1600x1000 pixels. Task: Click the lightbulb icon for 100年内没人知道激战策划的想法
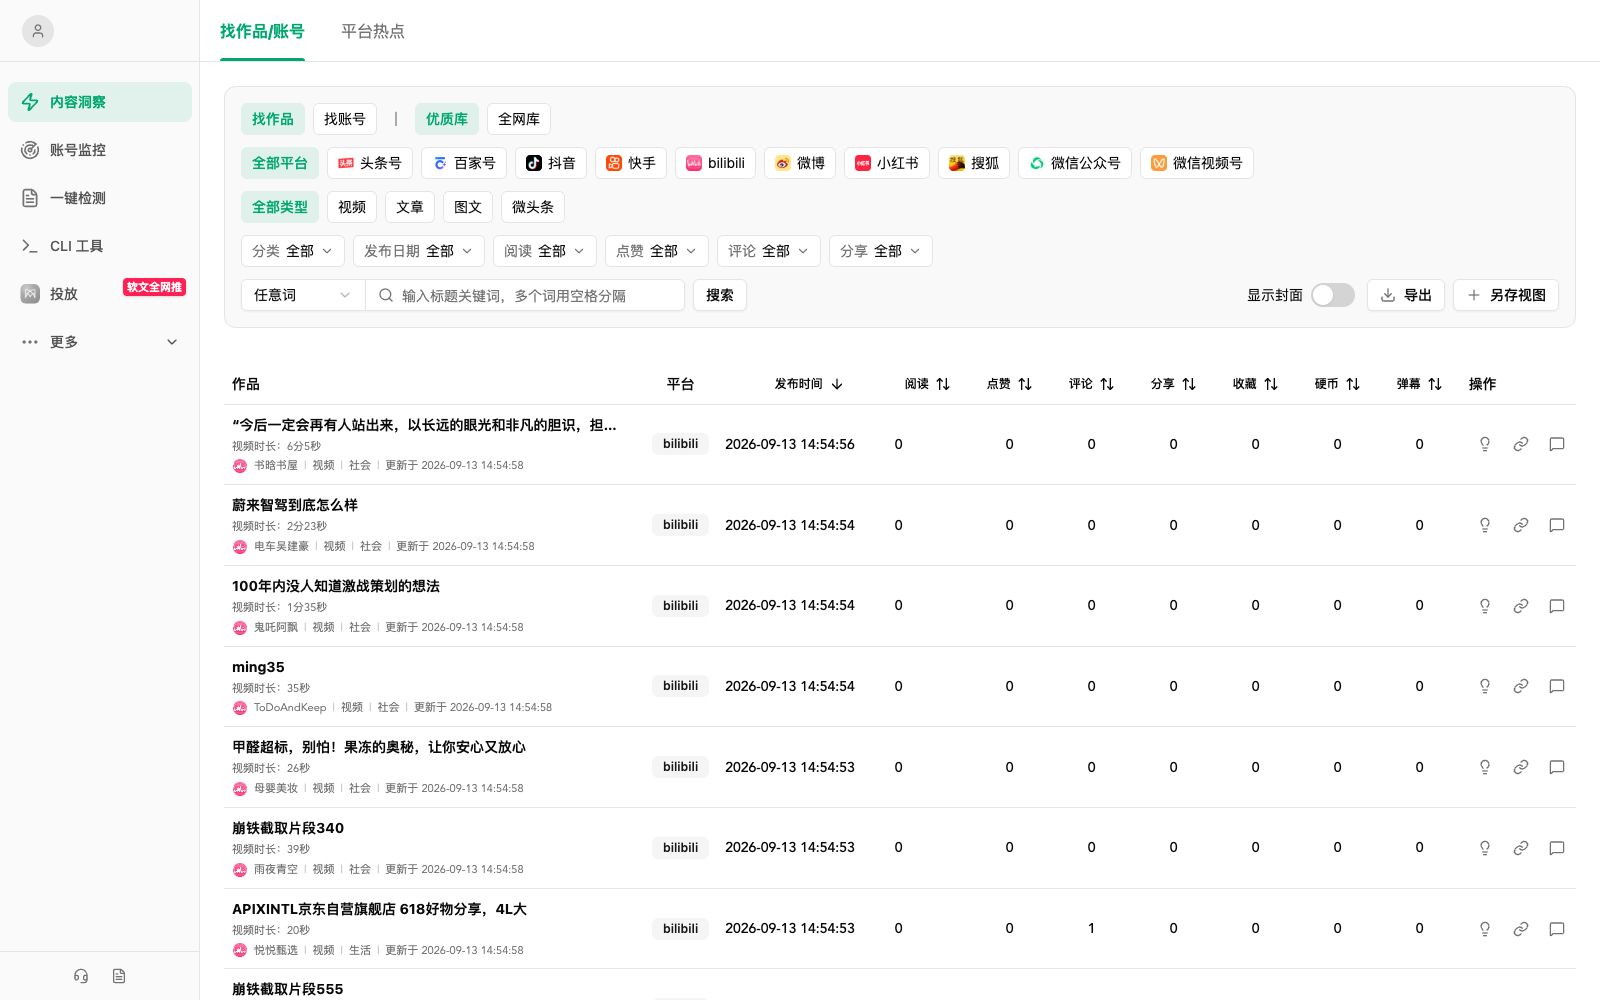point(1485,606)
